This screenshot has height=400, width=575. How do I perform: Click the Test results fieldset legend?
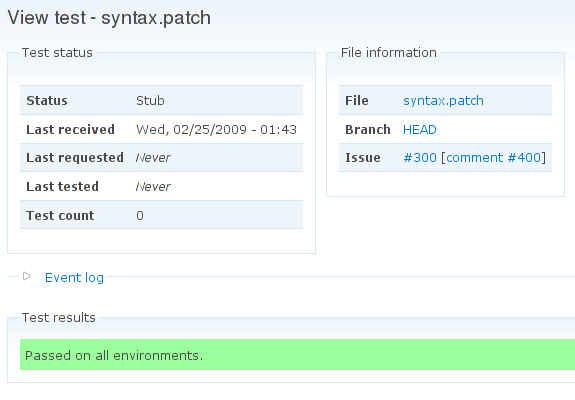click(59, 318)
